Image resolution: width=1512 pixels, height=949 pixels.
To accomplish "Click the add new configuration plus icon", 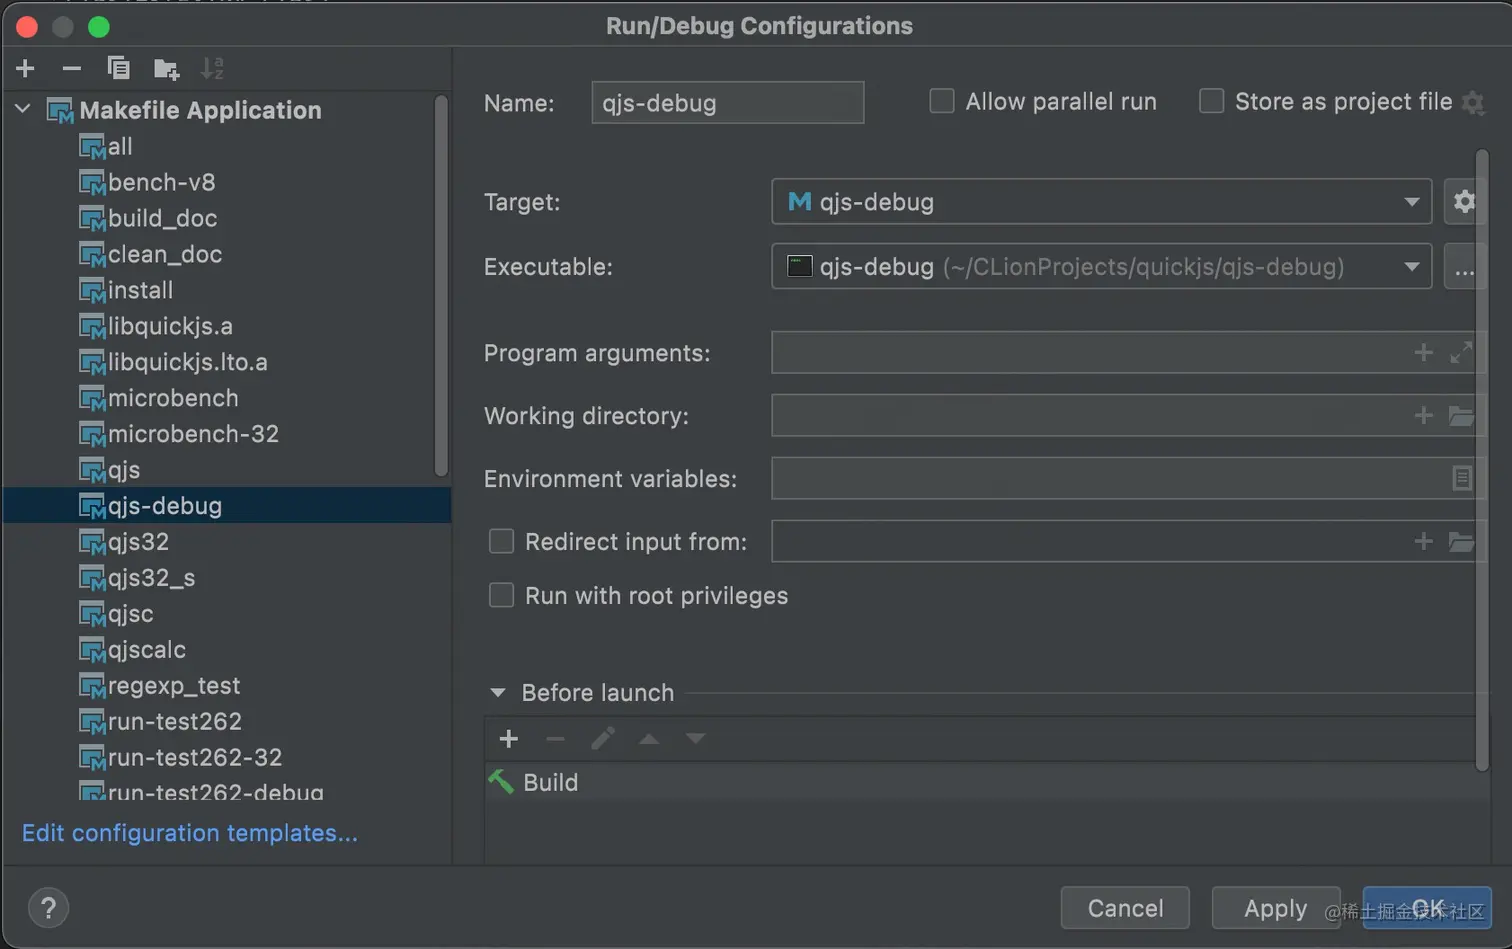I will tap(26, 68).
